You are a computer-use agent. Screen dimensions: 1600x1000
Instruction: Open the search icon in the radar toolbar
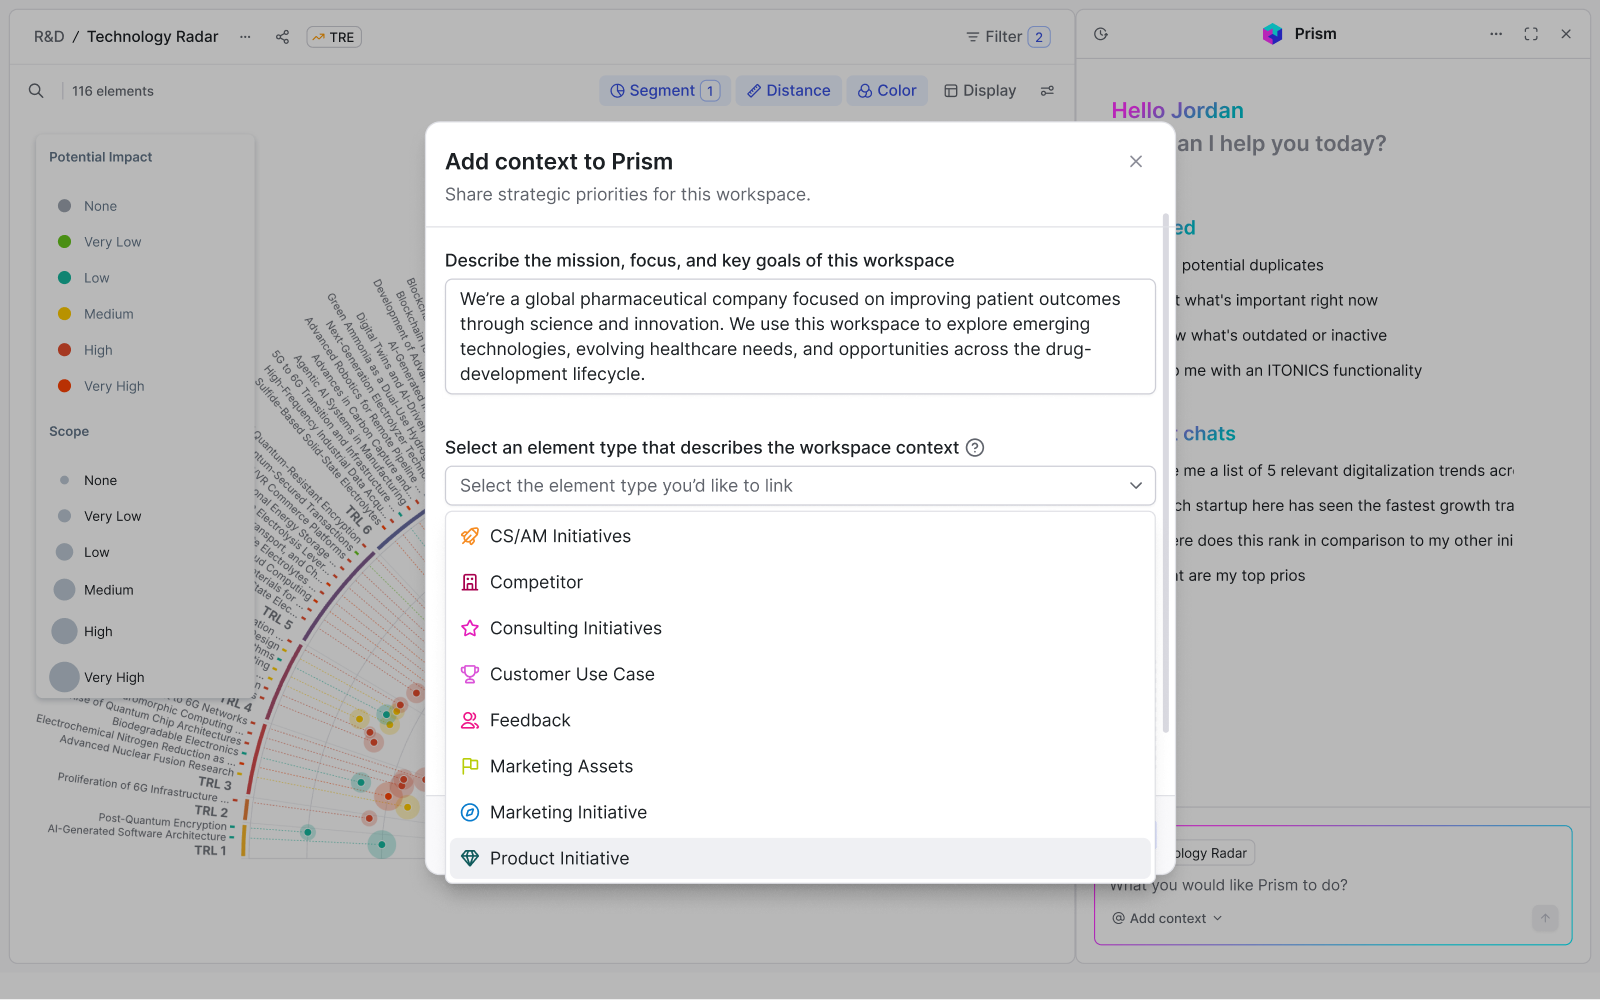(36, 91)
